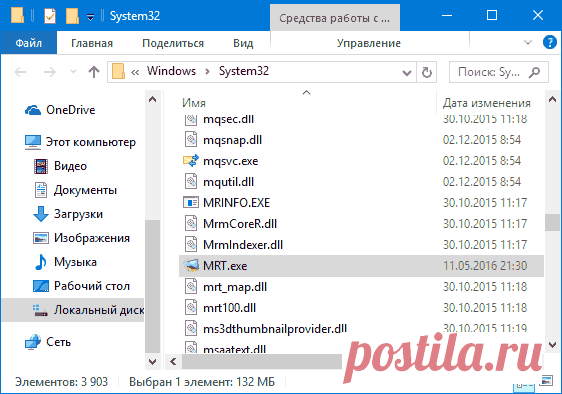The height and width of the screenshot is (394, 562).
Task: Select the file mqsvc.exe
Action: point(230,161)
